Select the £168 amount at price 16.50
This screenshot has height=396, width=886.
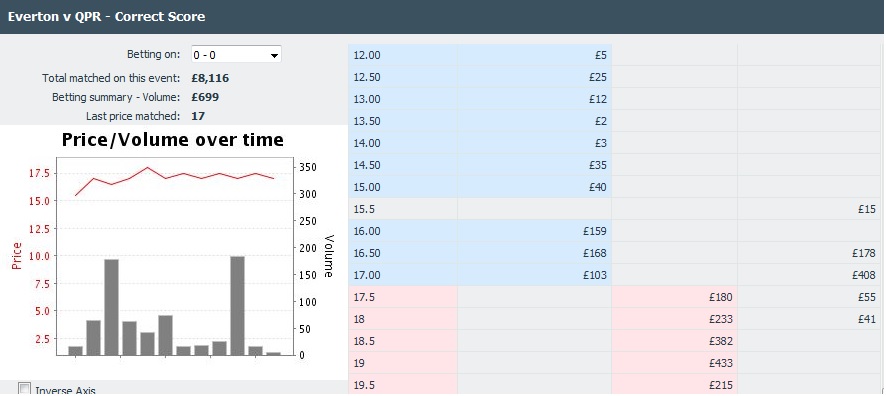tap(594, 253)
